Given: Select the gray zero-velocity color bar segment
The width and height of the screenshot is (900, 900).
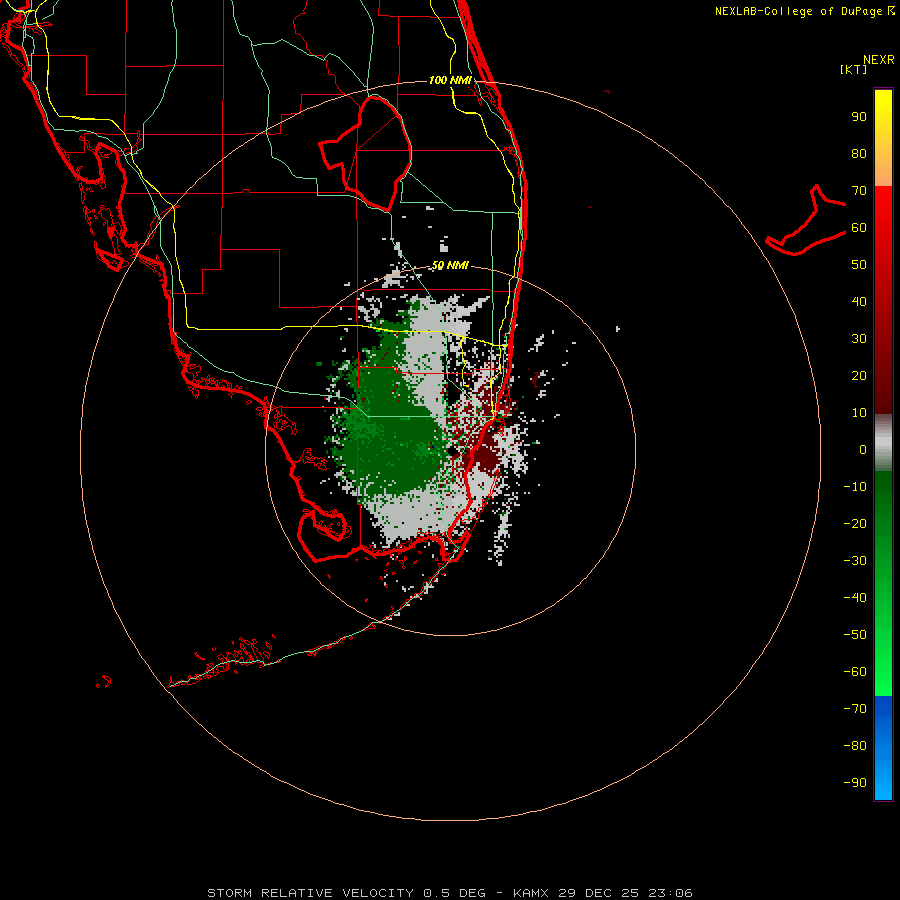Looking at the screenshot, I should (883, 443).
